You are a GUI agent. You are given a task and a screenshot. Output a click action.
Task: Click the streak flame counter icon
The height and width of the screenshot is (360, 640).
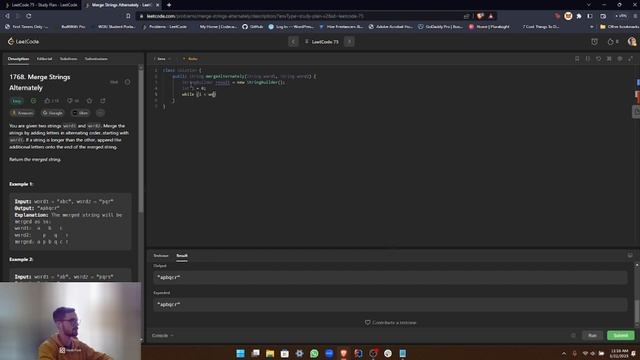[613, 42]
